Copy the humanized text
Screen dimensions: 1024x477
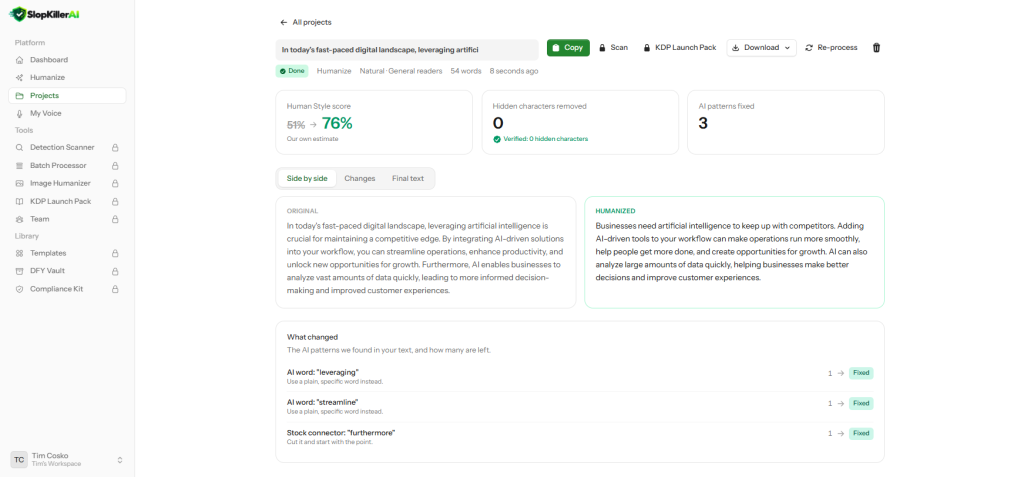568,48
